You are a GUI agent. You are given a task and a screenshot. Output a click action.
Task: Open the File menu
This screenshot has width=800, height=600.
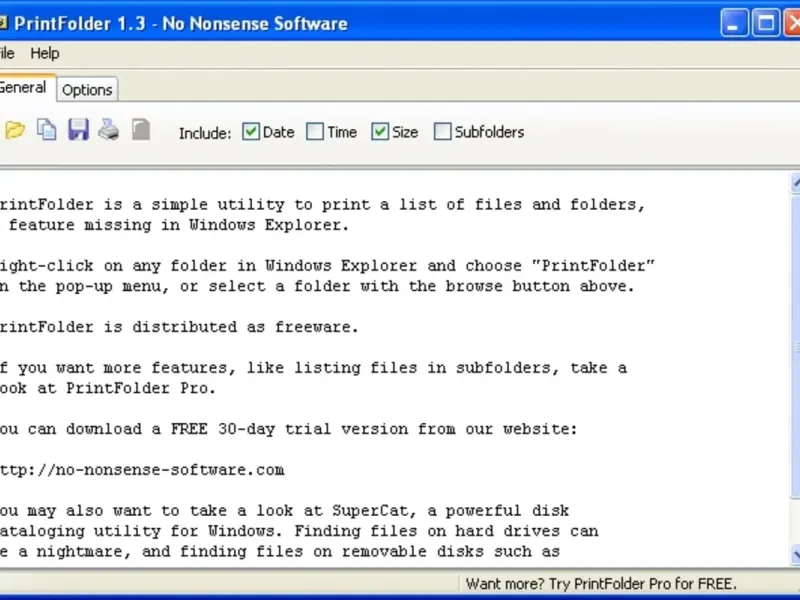tap(7, 53)
